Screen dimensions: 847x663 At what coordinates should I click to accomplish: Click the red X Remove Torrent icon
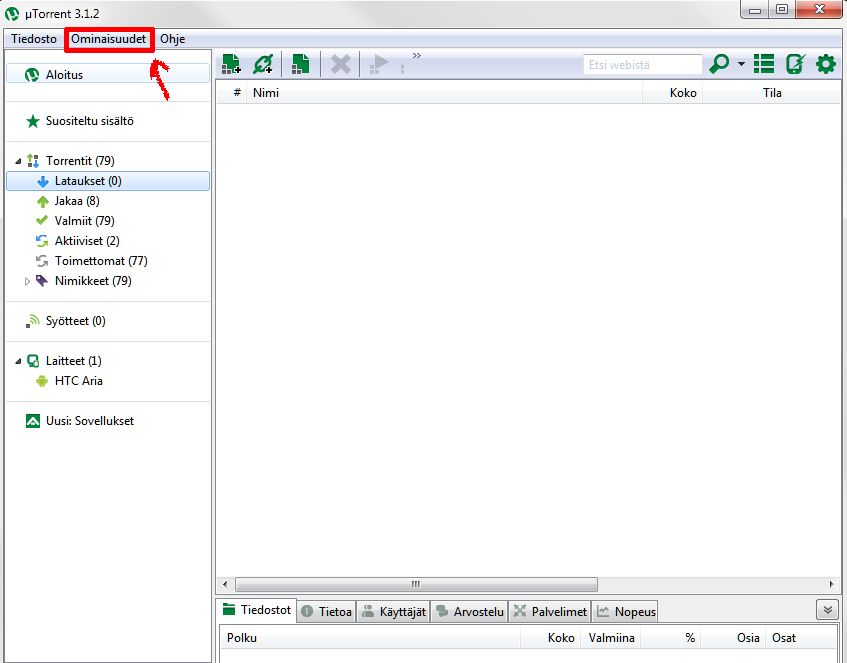coord(341,64)
